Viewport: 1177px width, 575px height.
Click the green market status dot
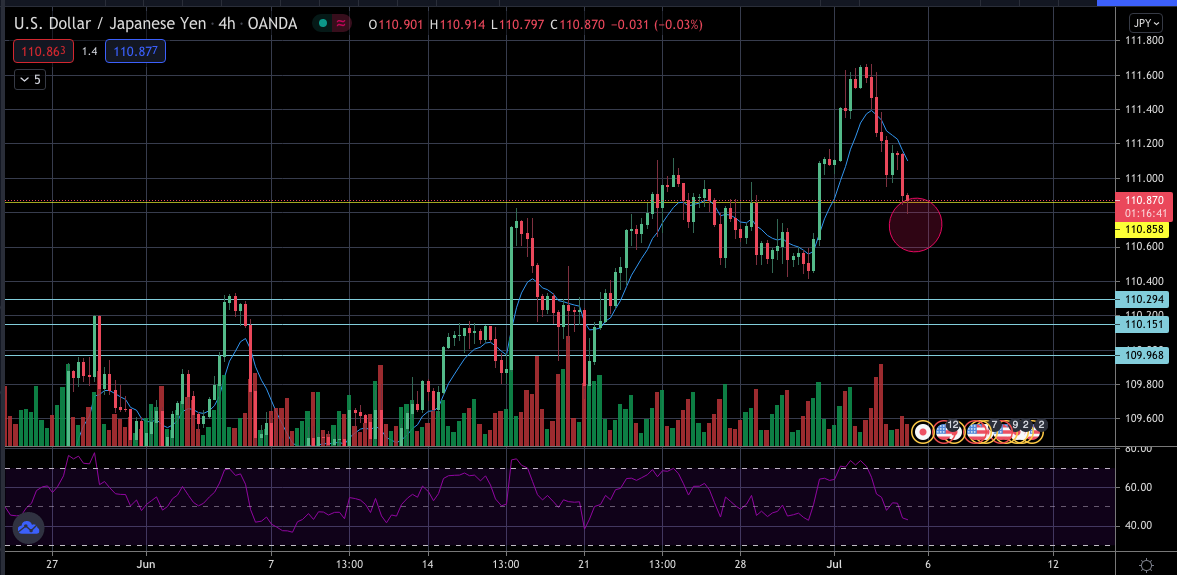click(322, 24)
